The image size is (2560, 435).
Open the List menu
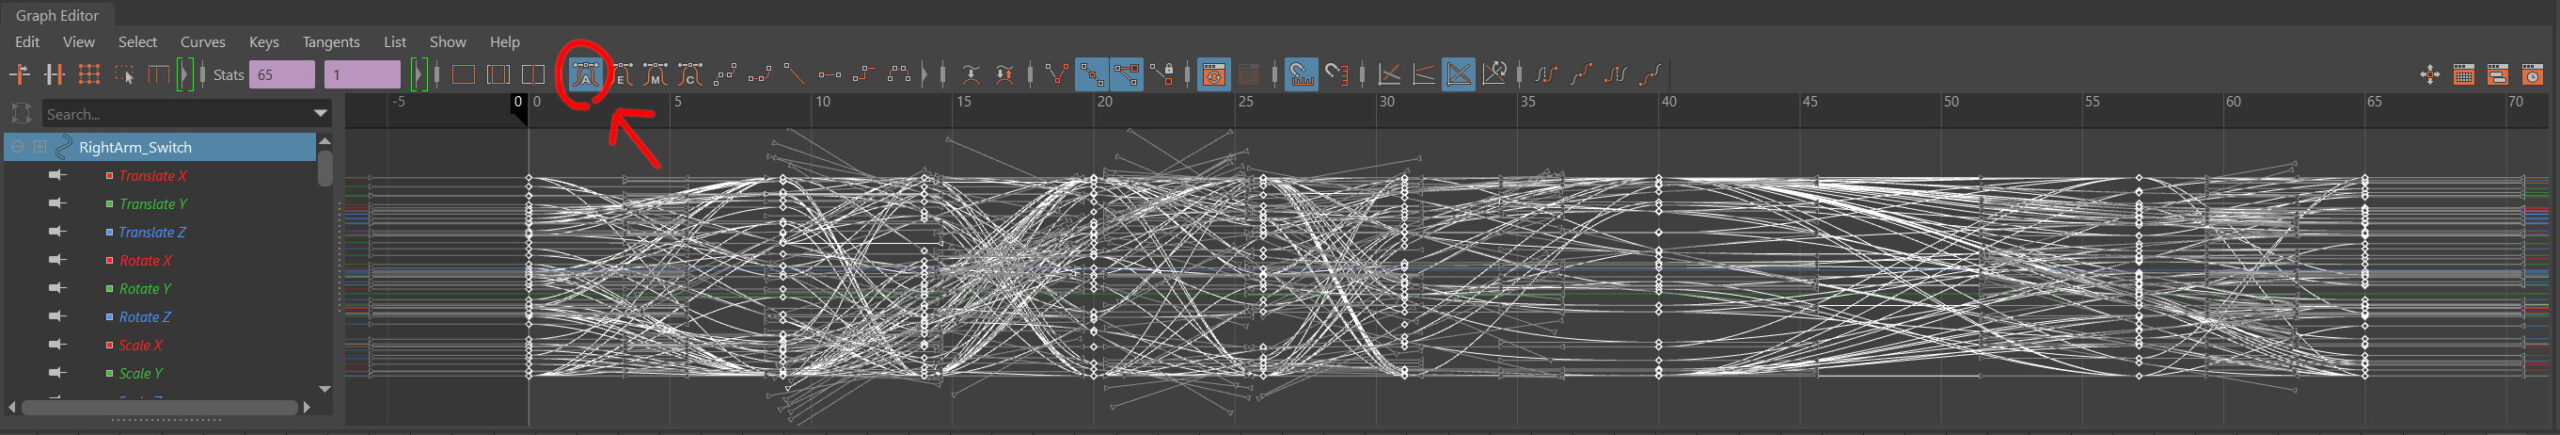pyautogui.click(x=395, y=42)
